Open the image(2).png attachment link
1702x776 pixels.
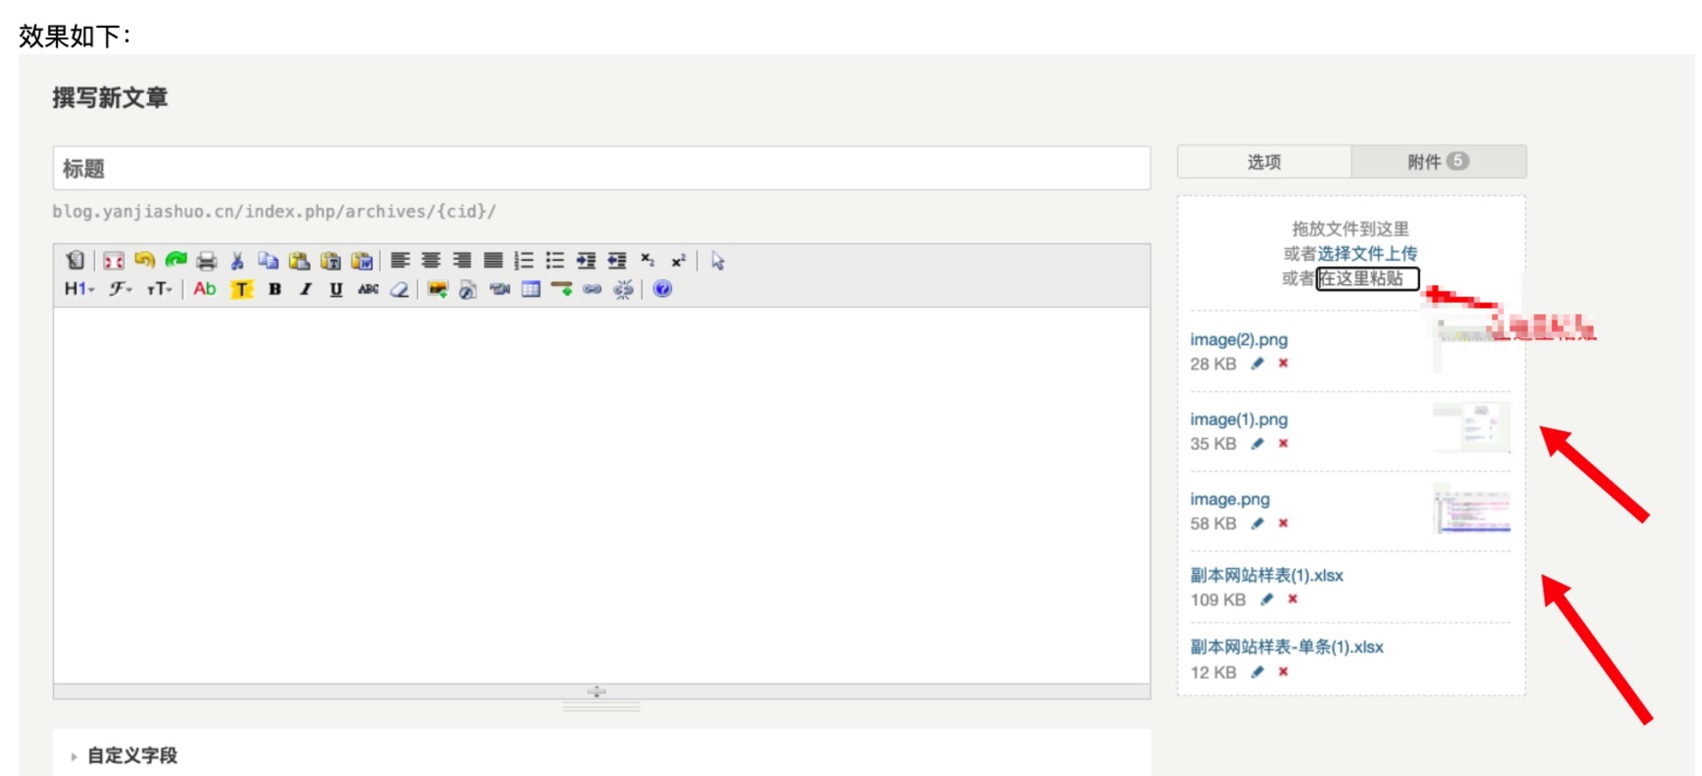pyautogui.click(x=1239, y=340)
